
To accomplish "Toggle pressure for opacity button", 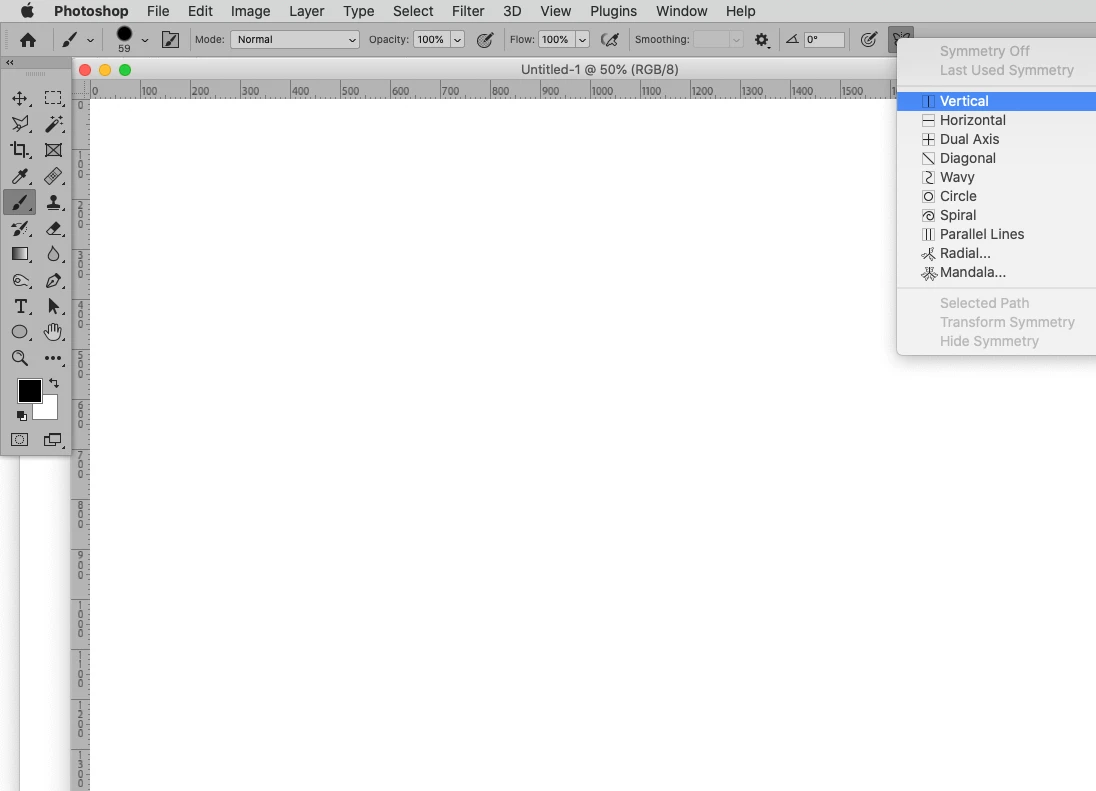I will pyautogui.click(x=484, y=40).
